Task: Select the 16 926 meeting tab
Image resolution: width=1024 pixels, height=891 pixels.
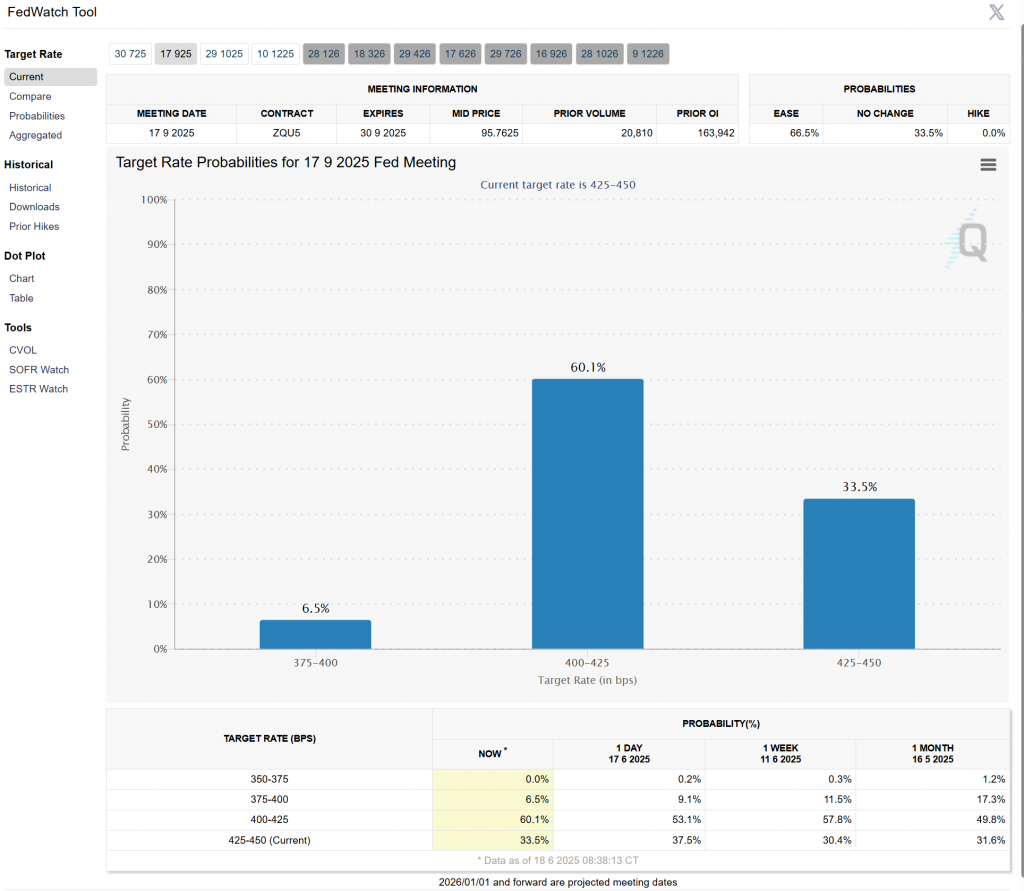Action: tap(551, 54)
